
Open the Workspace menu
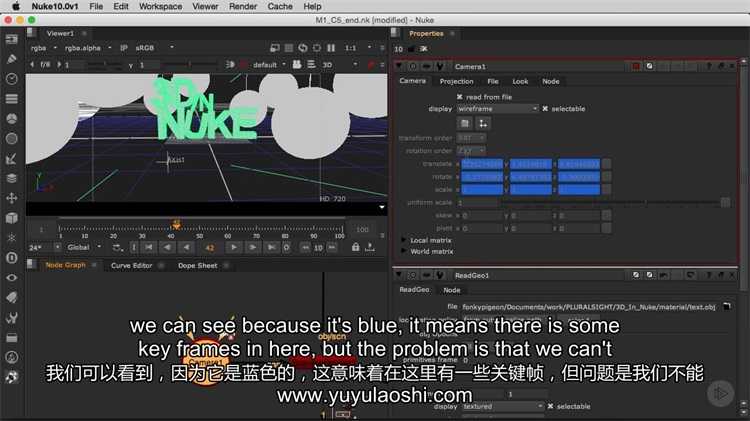[x=160, y=6]
